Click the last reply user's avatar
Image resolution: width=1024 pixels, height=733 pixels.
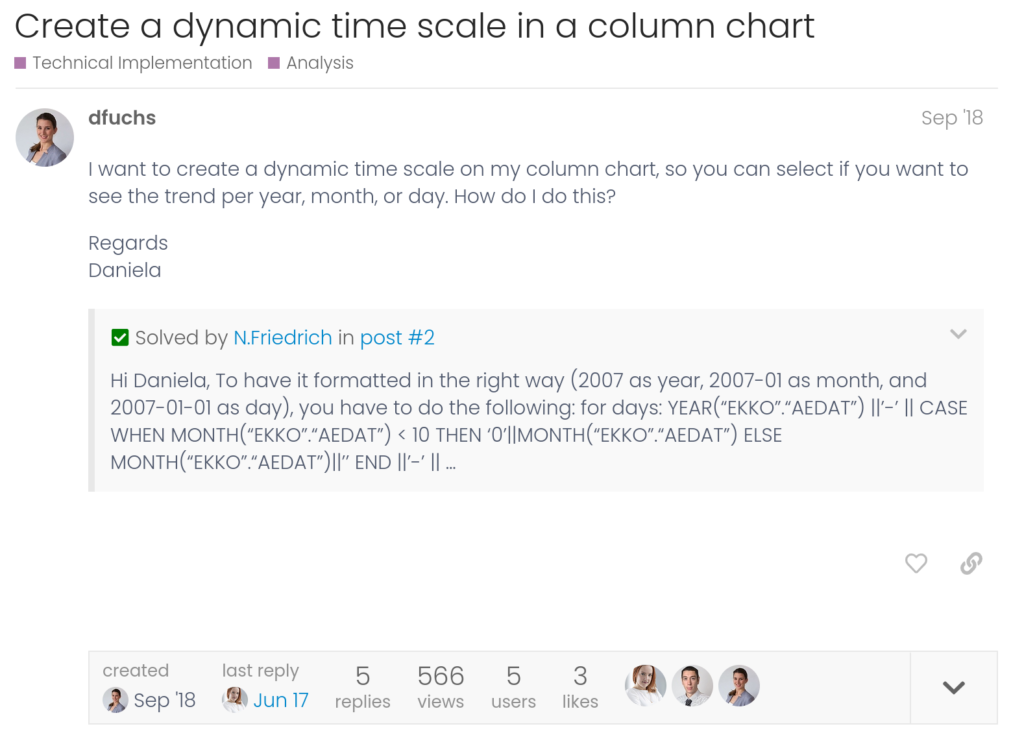pyautogui.click(x=235, y=700)
